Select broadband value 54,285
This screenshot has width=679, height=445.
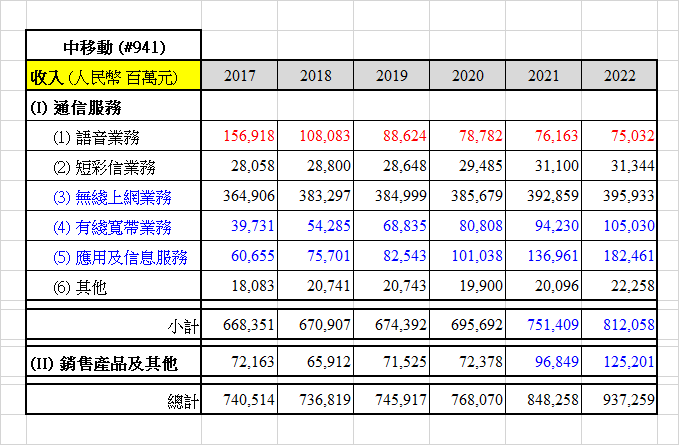(x=329, y=226)
